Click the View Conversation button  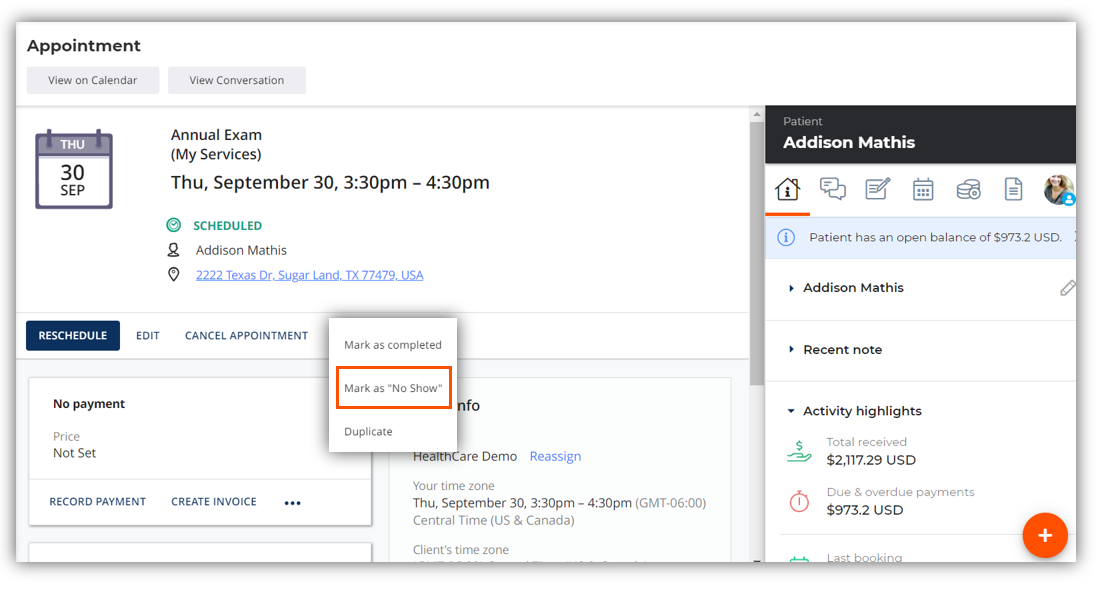pyautogui.click(x=237, y=81)
